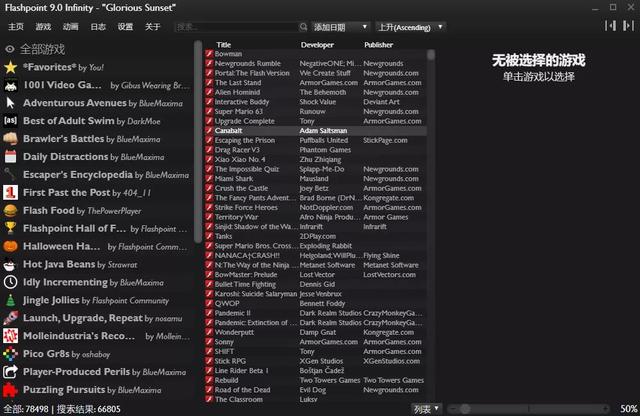Open the Flash Food playlist
Image resolution: width=640 pixels, height=416 pixels.
[96, 211]
